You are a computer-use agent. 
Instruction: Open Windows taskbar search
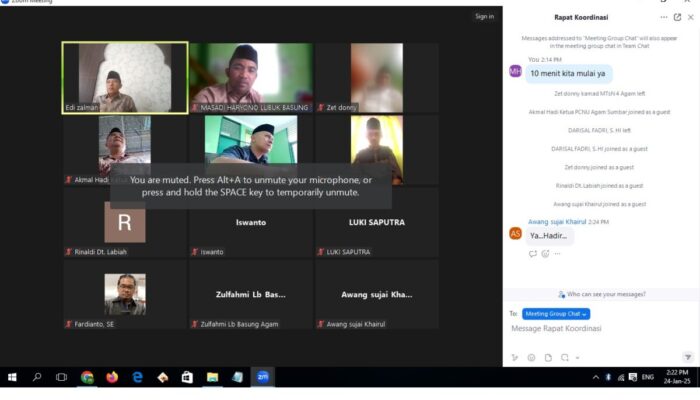click(37, 377)
